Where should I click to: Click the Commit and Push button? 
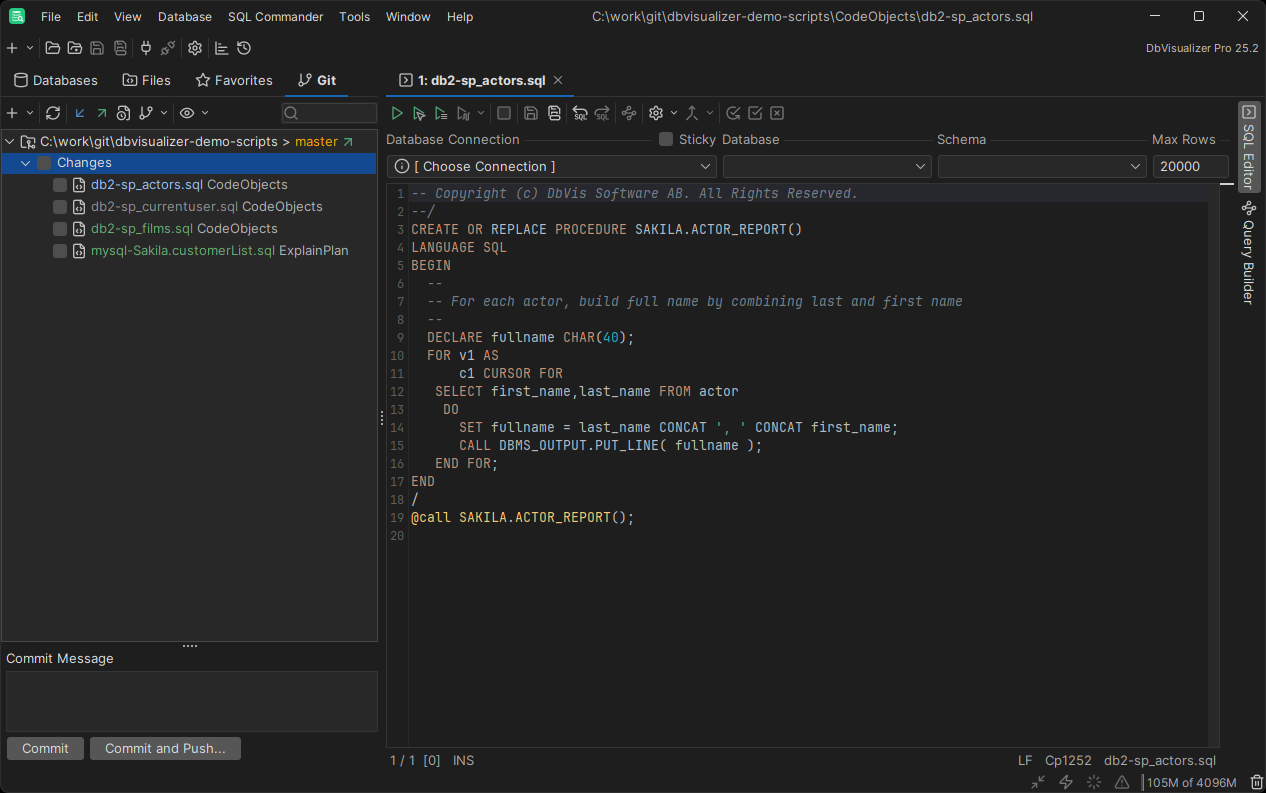coord(165,748)
